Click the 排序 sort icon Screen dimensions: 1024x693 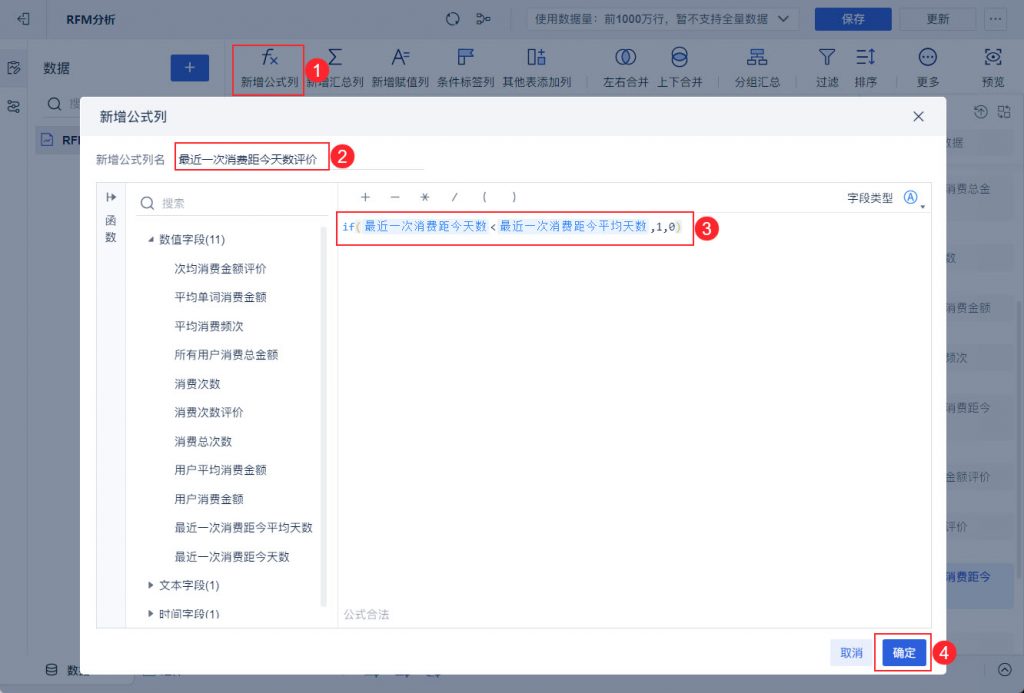point(865,57)
